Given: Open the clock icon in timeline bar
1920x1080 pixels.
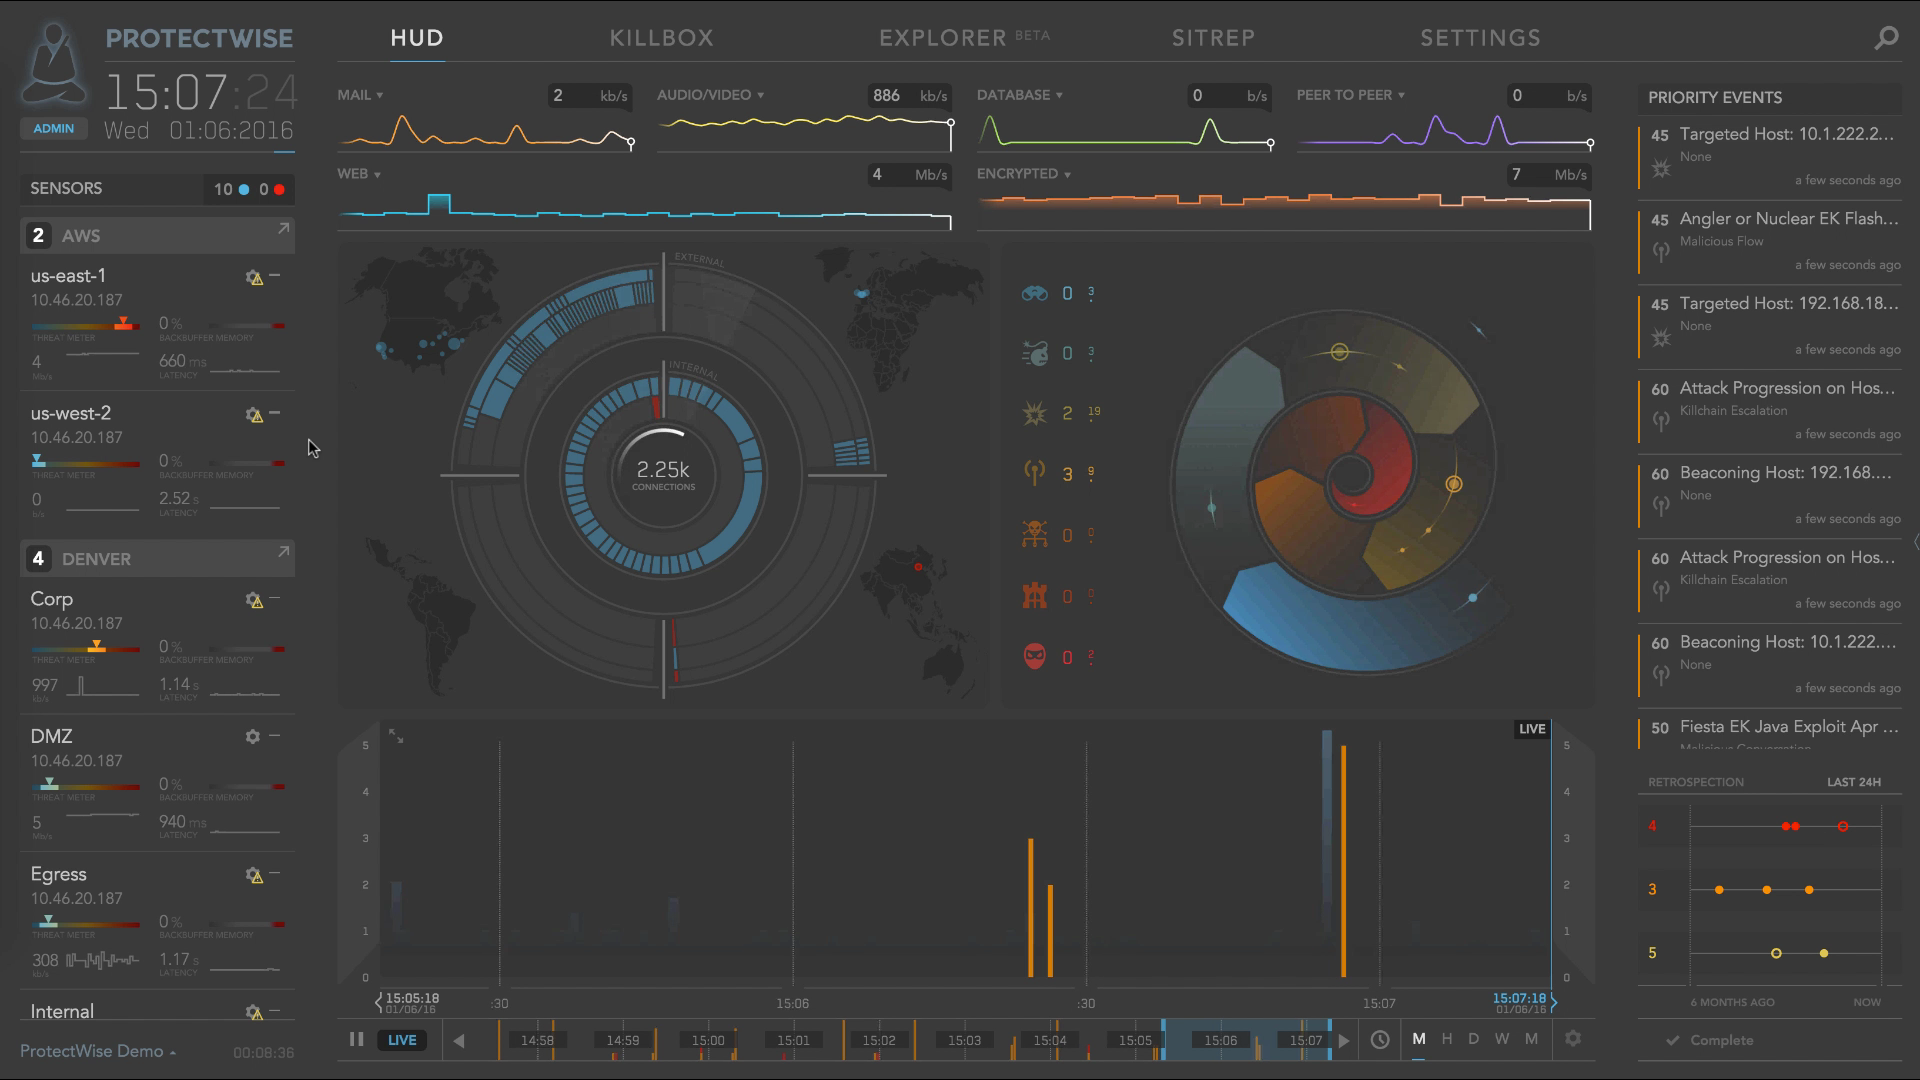Looking at the screenshot, I should [x=1380, y=1040].
